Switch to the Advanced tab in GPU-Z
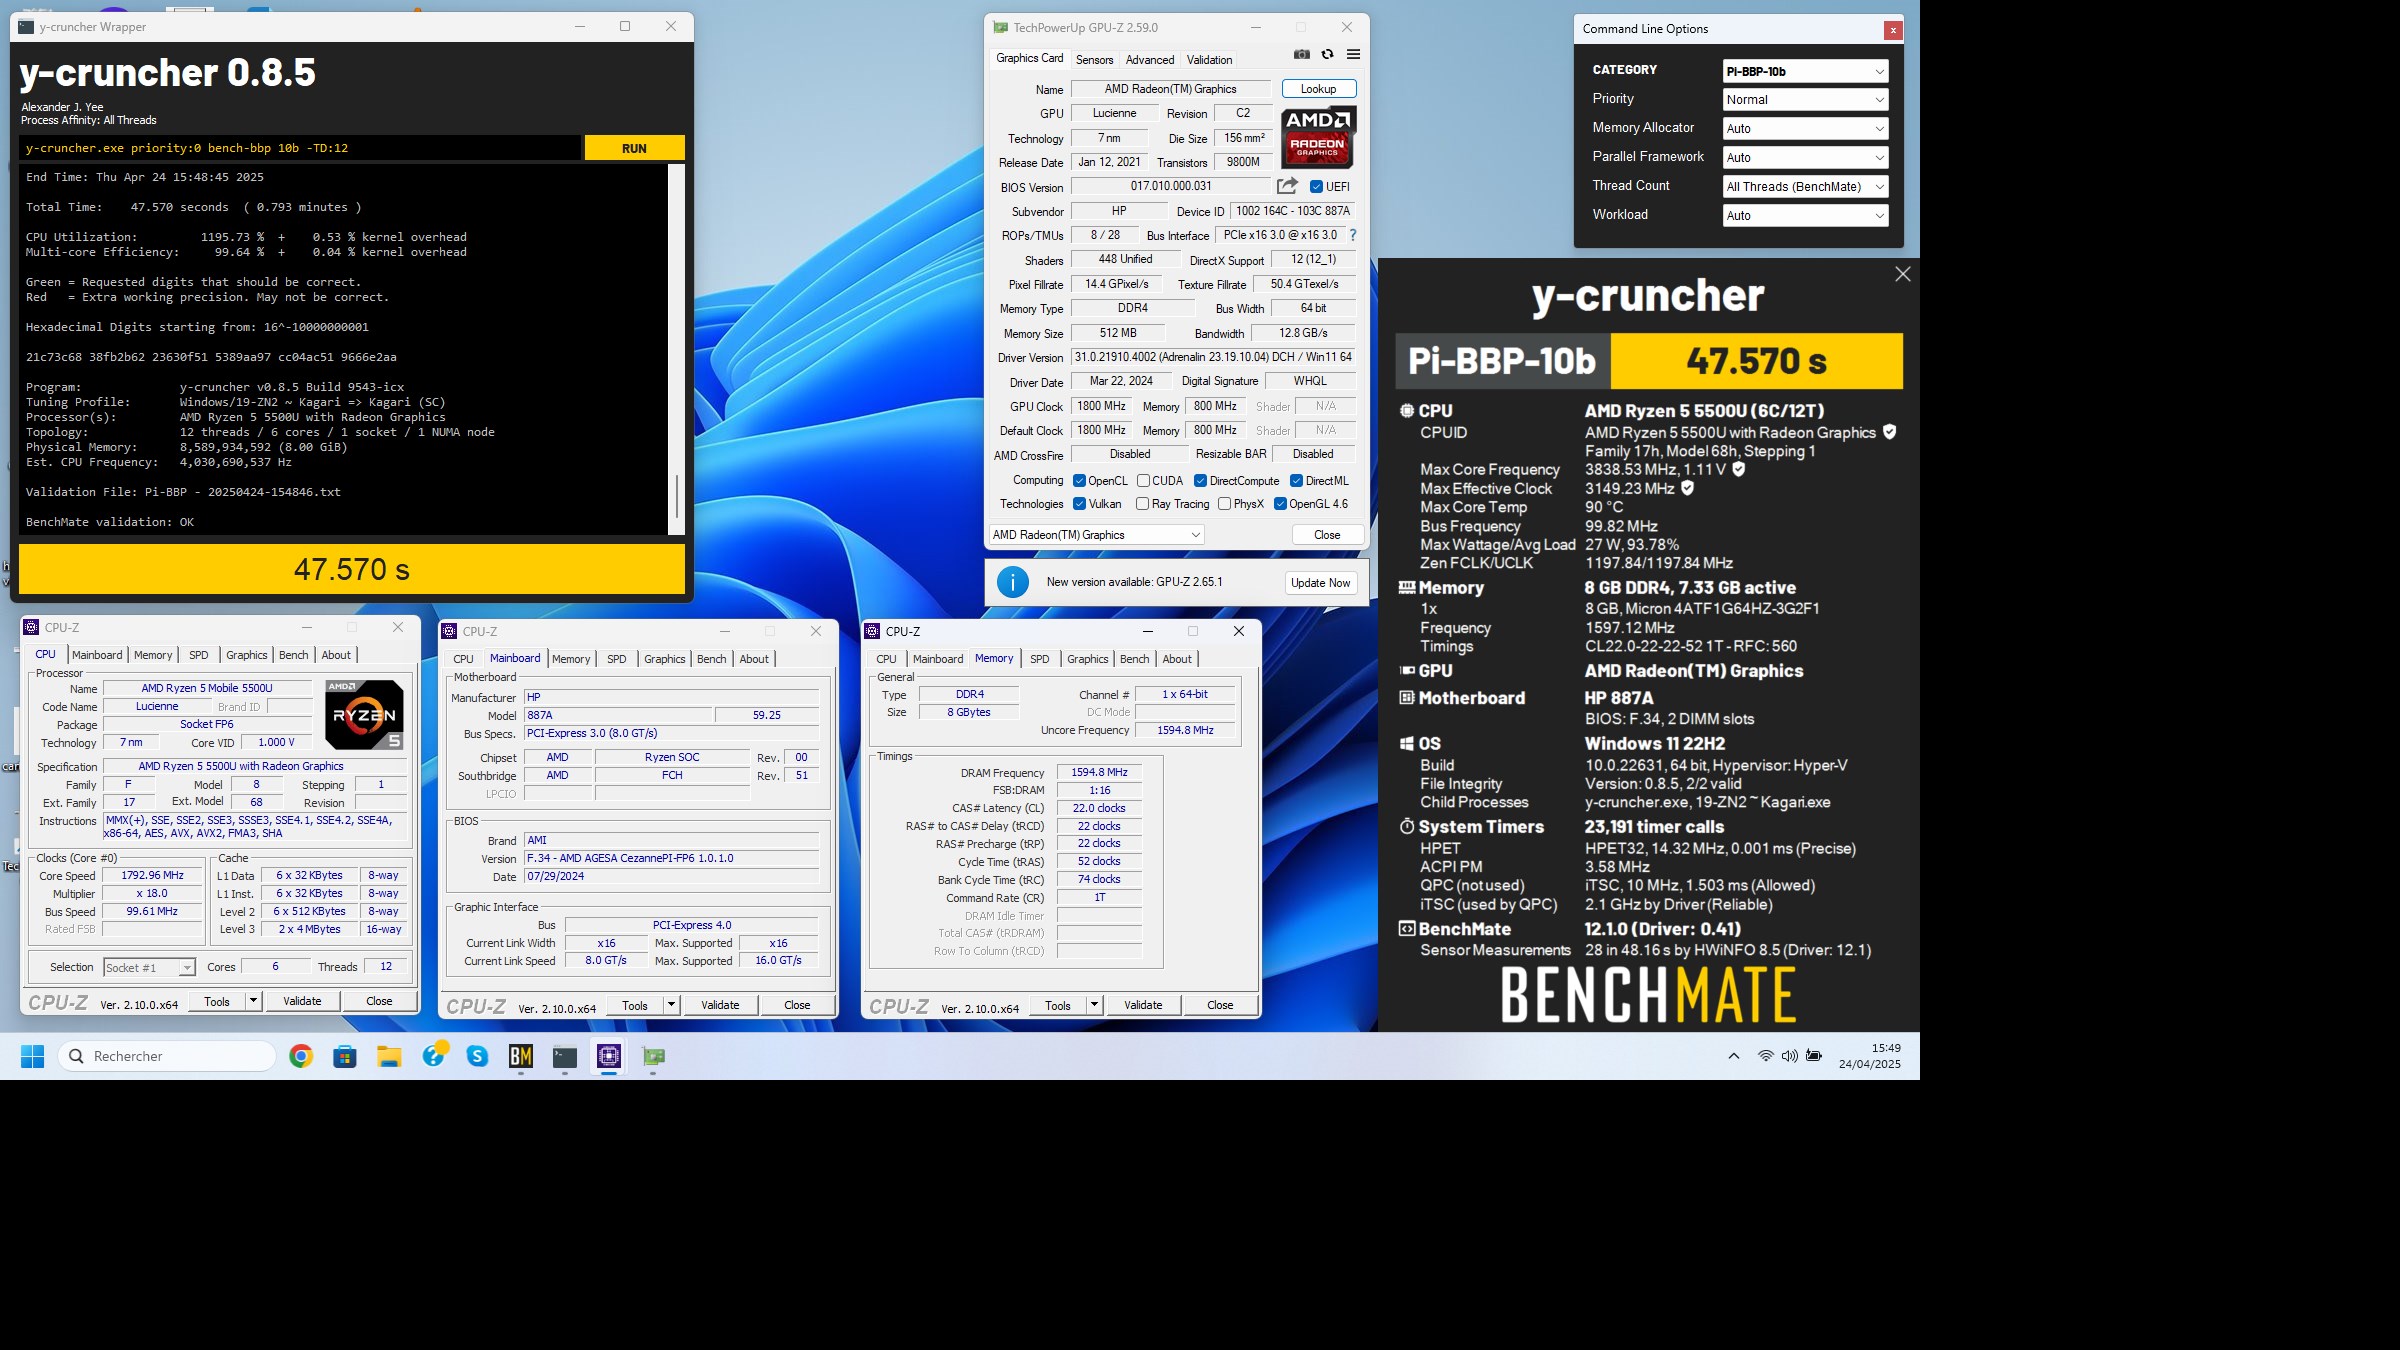Image resolution: width=2400 pixels, height=1350 pixels. tap(1150, 60)
